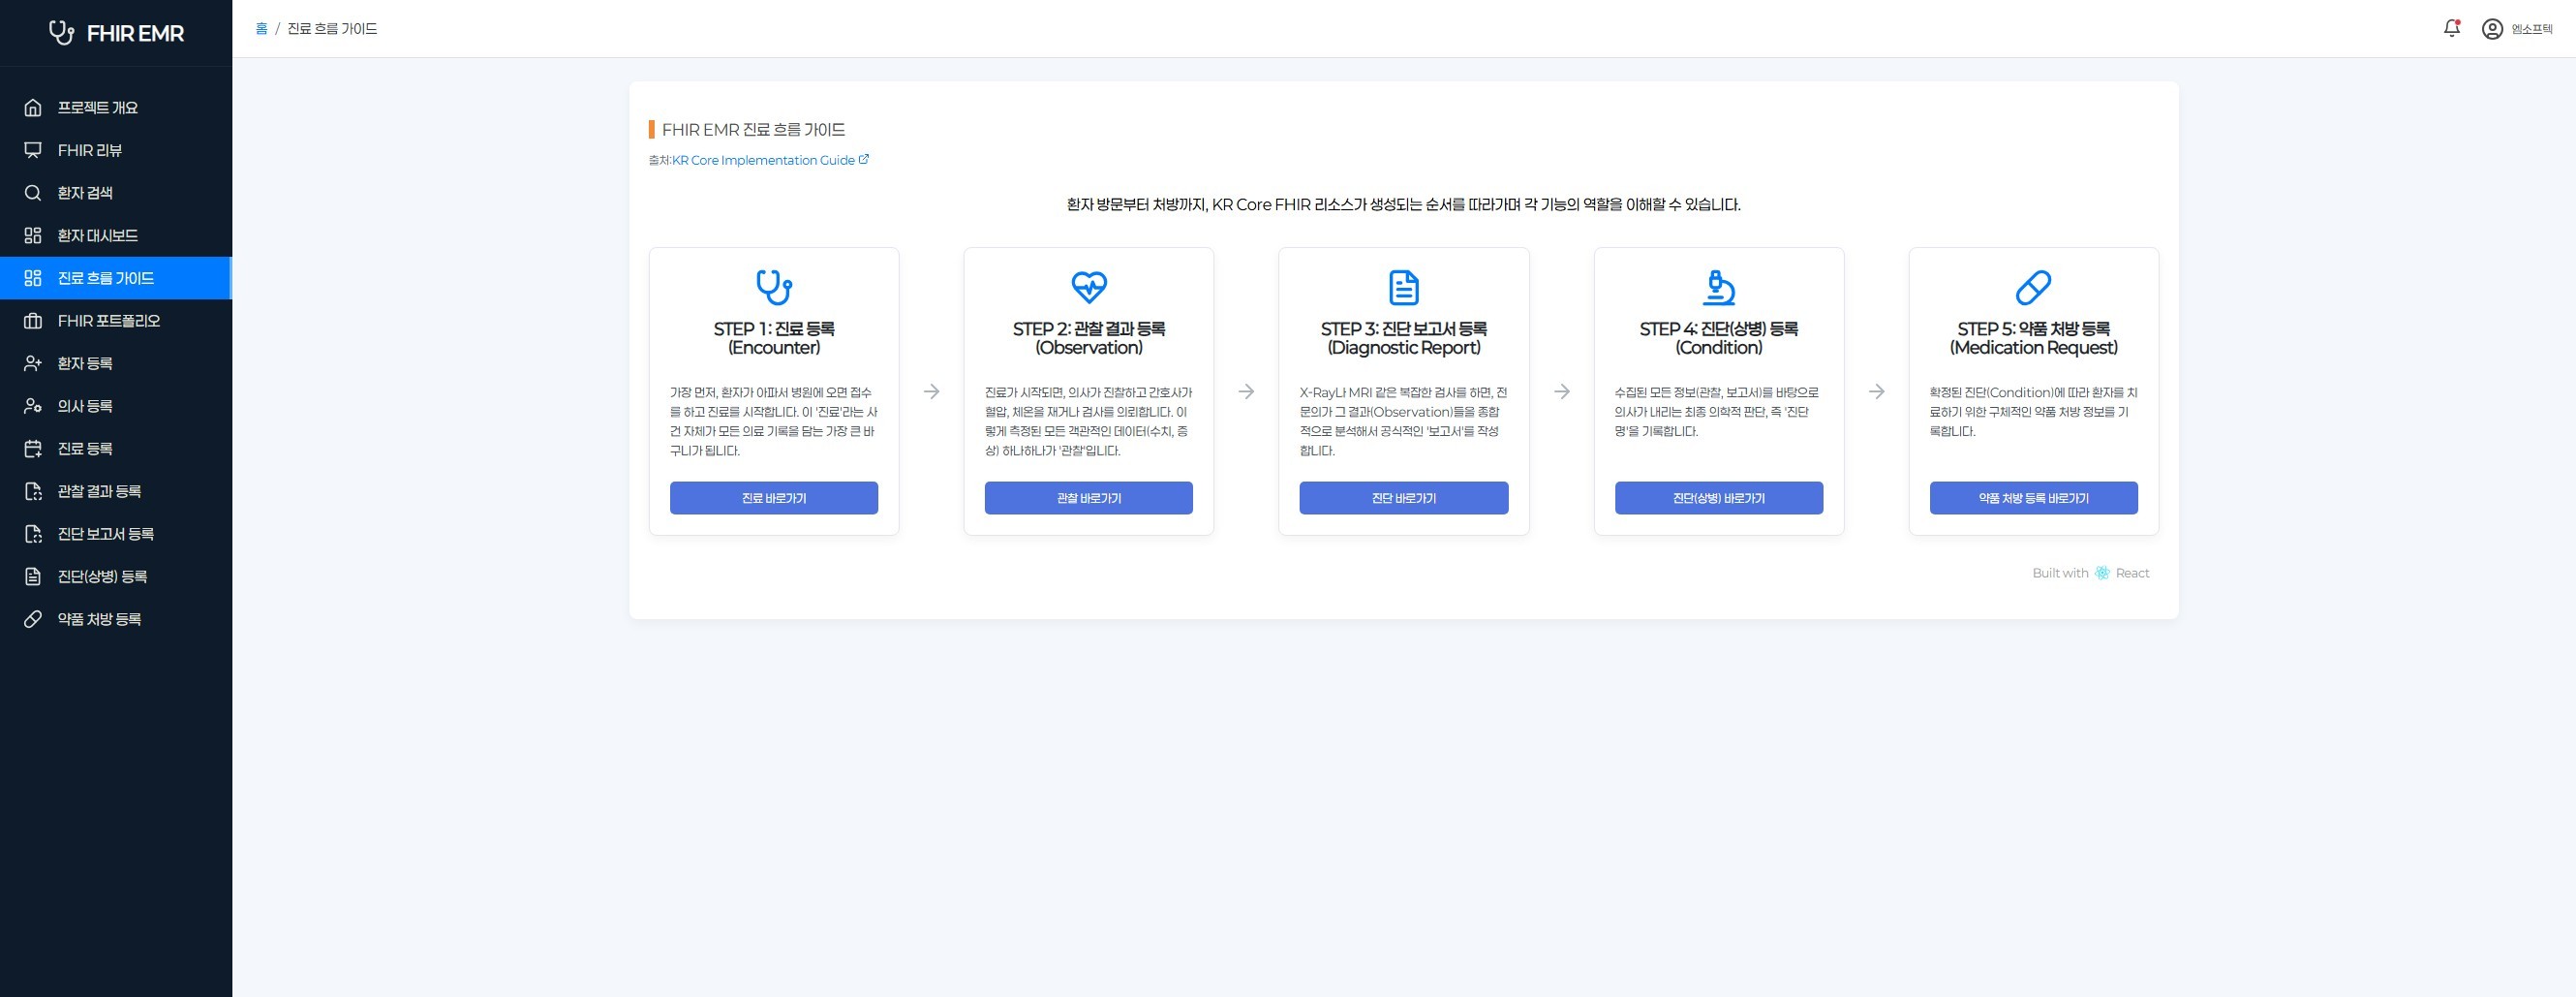Click the grid icon beside 환자 대시보드
The height and width of the screenshot is (997, 2576).
tap(33, 236)
